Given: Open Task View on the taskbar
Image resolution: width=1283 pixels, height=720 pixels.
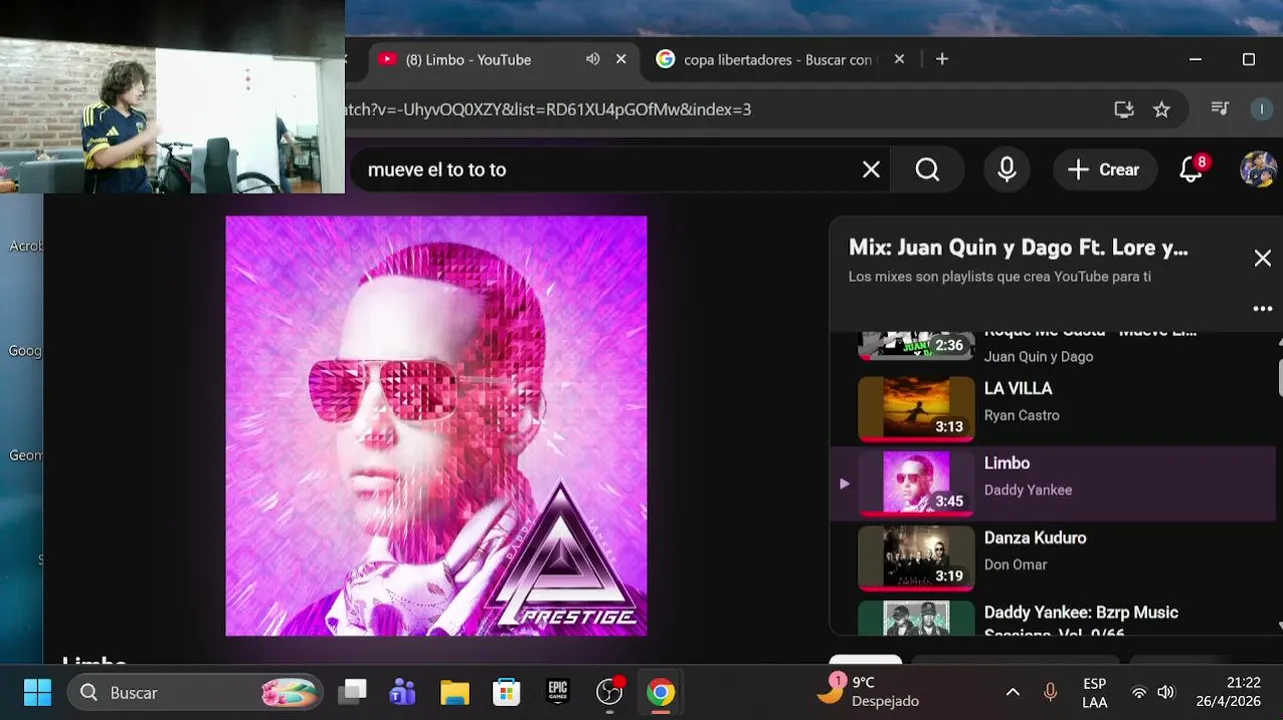Looking at the screenshot, I should pos(352,692).
